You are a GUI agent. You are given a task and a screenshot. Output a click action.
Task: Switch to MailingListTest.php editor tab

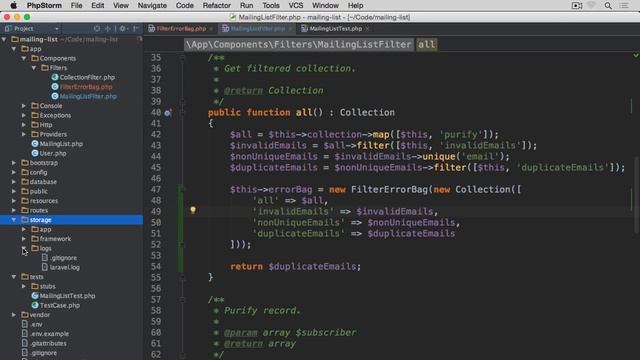tap(335, 29)
